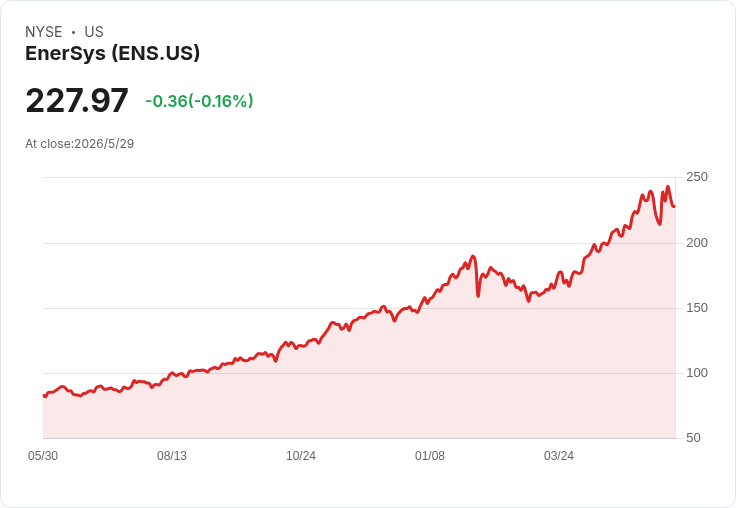The width and height of the screenshot is (736, 508).
Task: Click the At close:2026/5/29 date text
Action: 79,144
